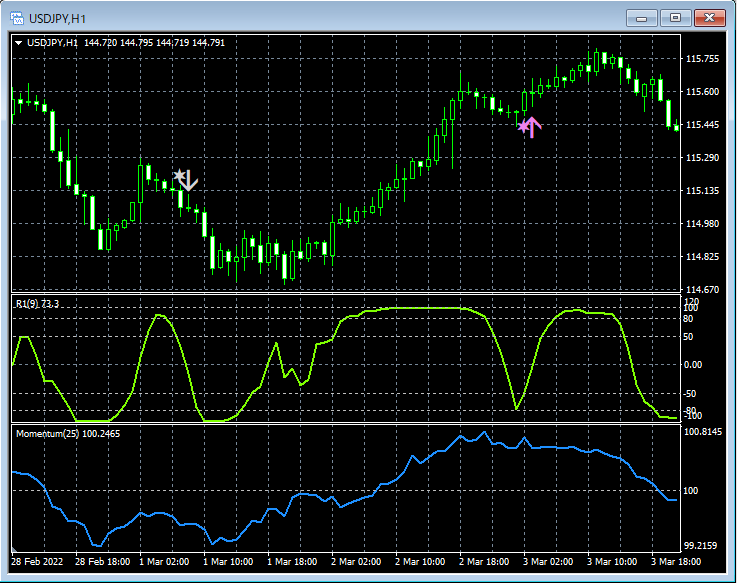Close the USDJPY chart window

(x=710, y=18)
